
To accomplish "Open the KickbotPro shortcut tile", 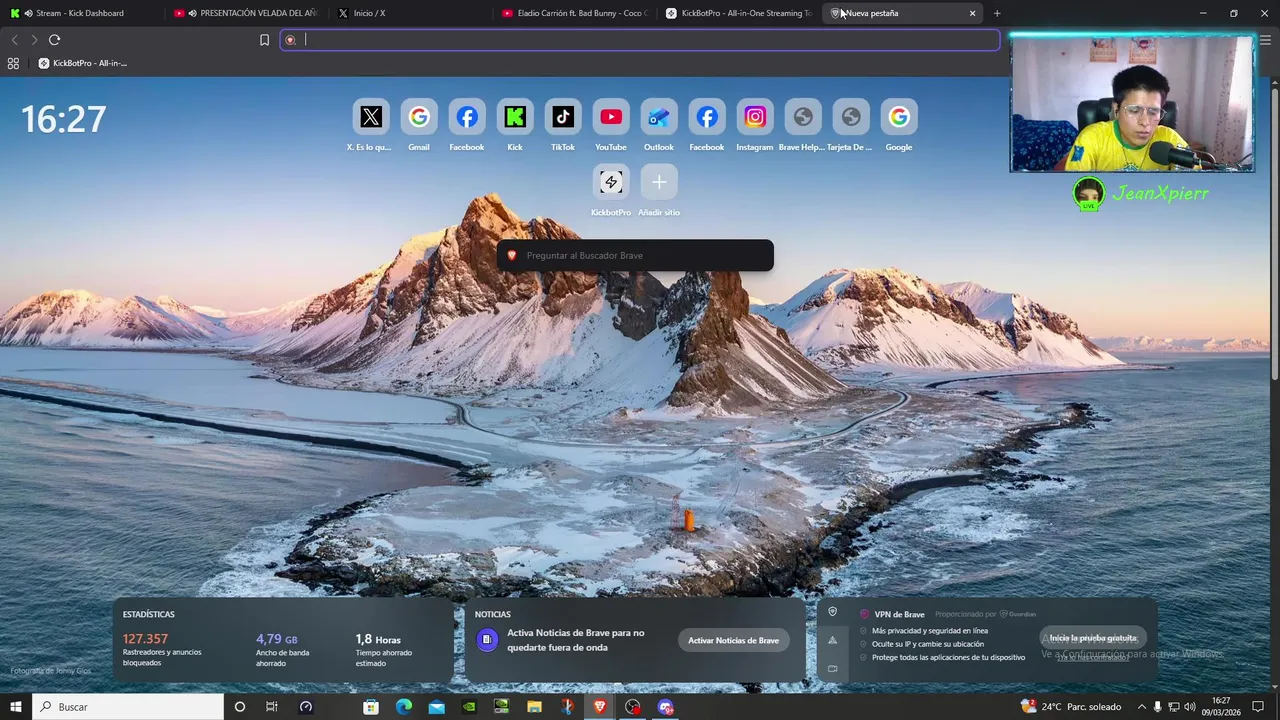I will click(x=611, y=182).
